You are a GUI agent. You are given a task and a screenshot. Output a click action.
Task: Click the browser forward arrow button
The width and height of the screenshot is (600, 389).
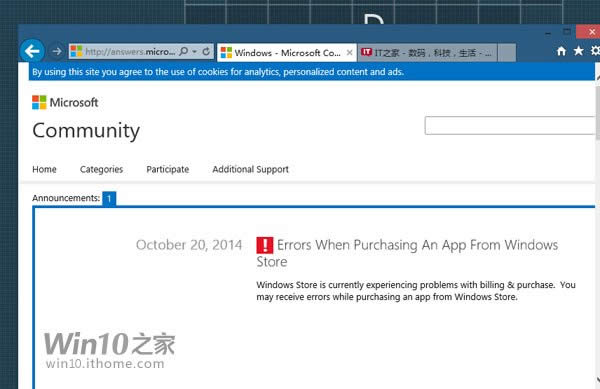57,51
